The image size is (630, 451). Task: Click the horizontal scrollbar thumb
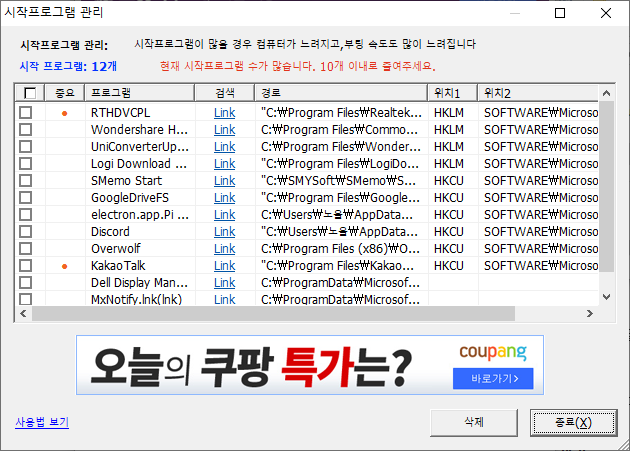click(274, 313)
